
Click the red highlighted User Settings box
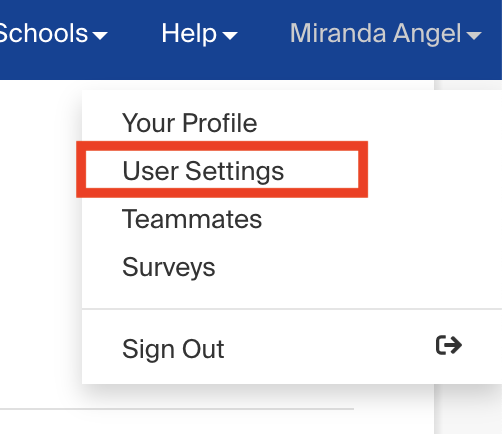coord(222,169)
